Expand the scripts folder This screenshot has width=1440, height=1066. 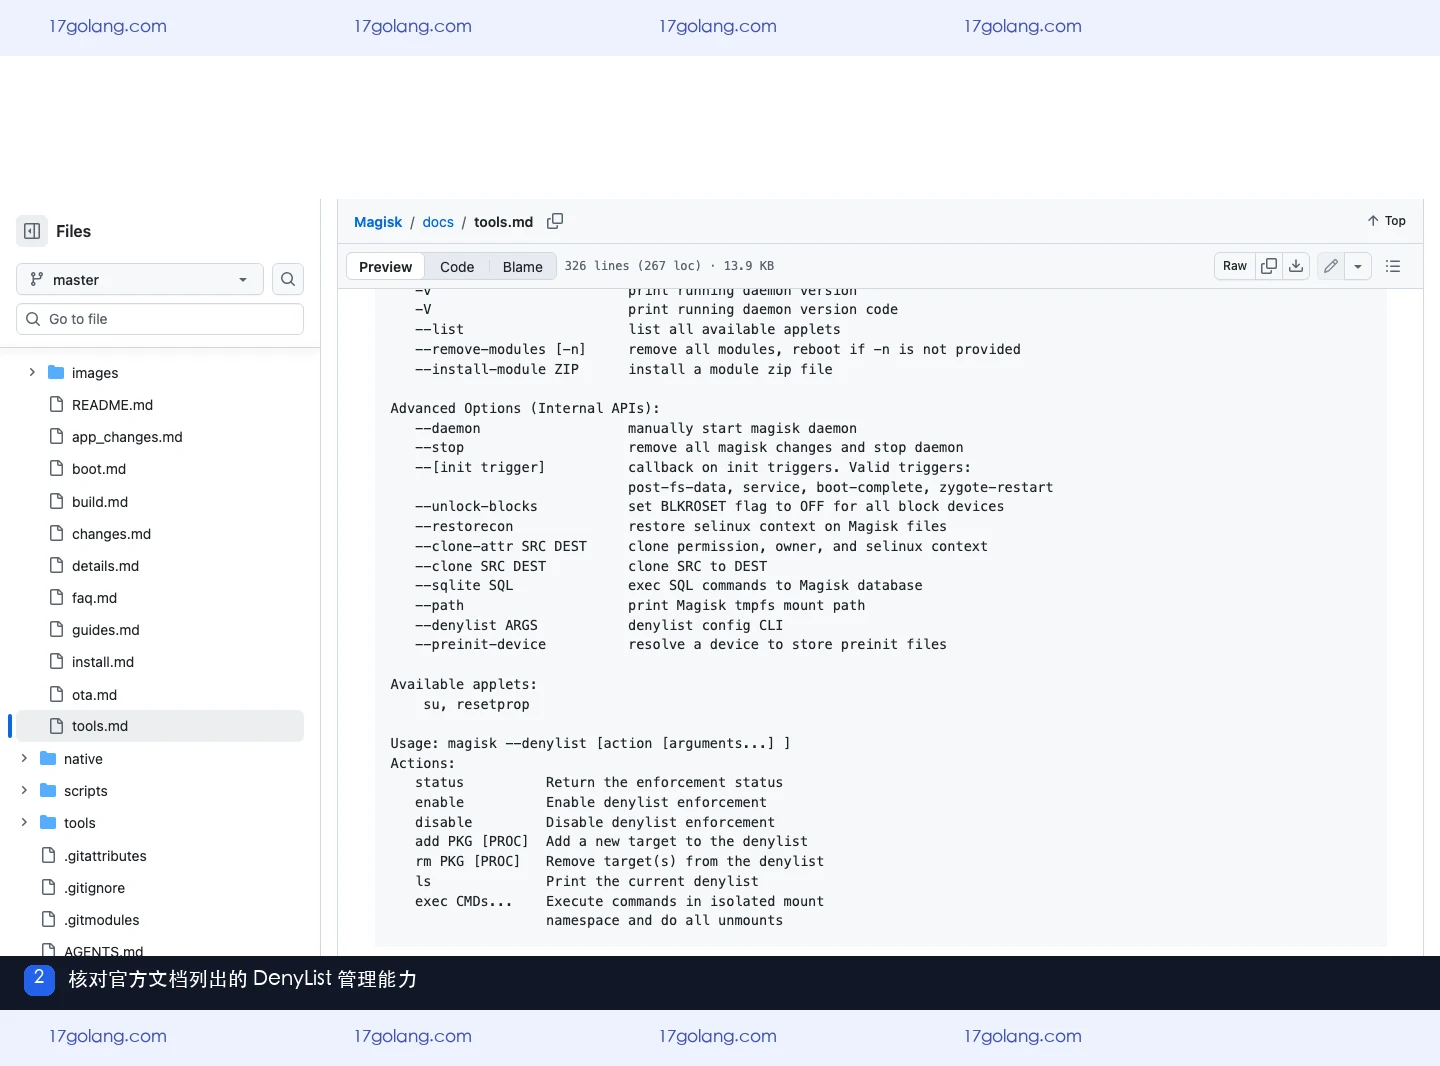pos(24,790)
